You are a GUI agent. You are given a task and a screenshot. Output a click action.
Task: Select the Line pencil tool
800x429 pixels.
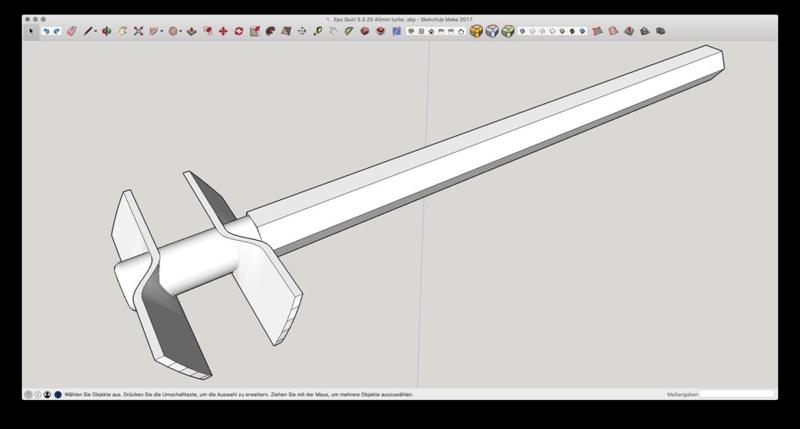(x=88, y=31)
